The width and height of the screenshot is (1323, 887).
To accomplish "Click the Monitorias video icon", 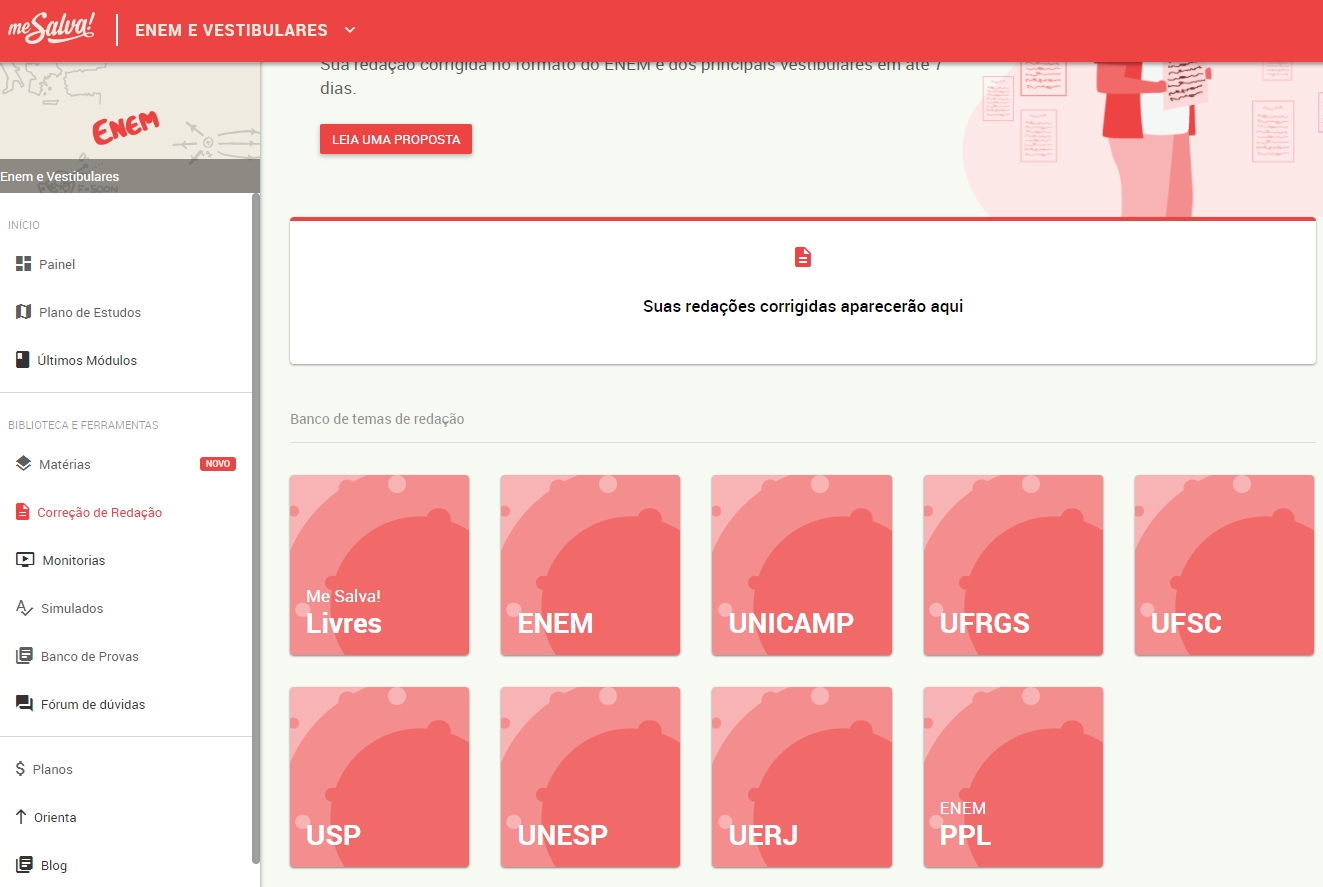I will click(25, 560).
